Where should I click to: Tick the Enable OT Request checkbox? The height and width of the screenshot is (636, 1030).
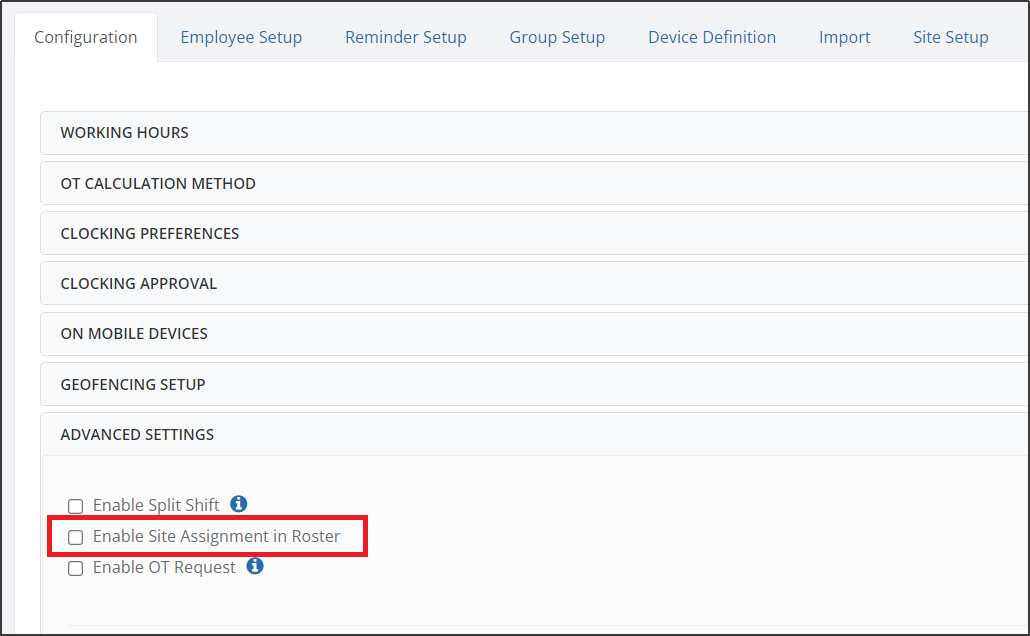76,568
